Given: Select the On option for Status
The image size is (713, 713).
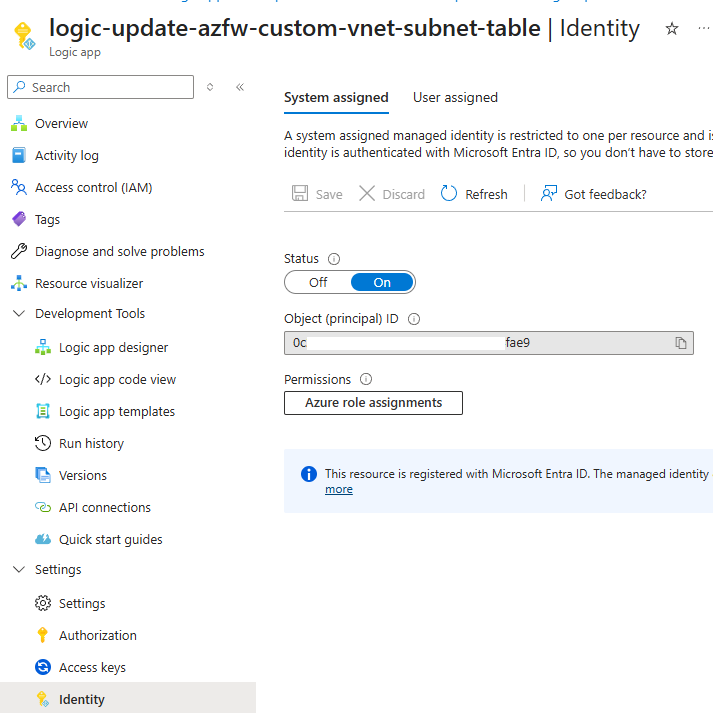Looking at the screenshot, I should [382, 282].
